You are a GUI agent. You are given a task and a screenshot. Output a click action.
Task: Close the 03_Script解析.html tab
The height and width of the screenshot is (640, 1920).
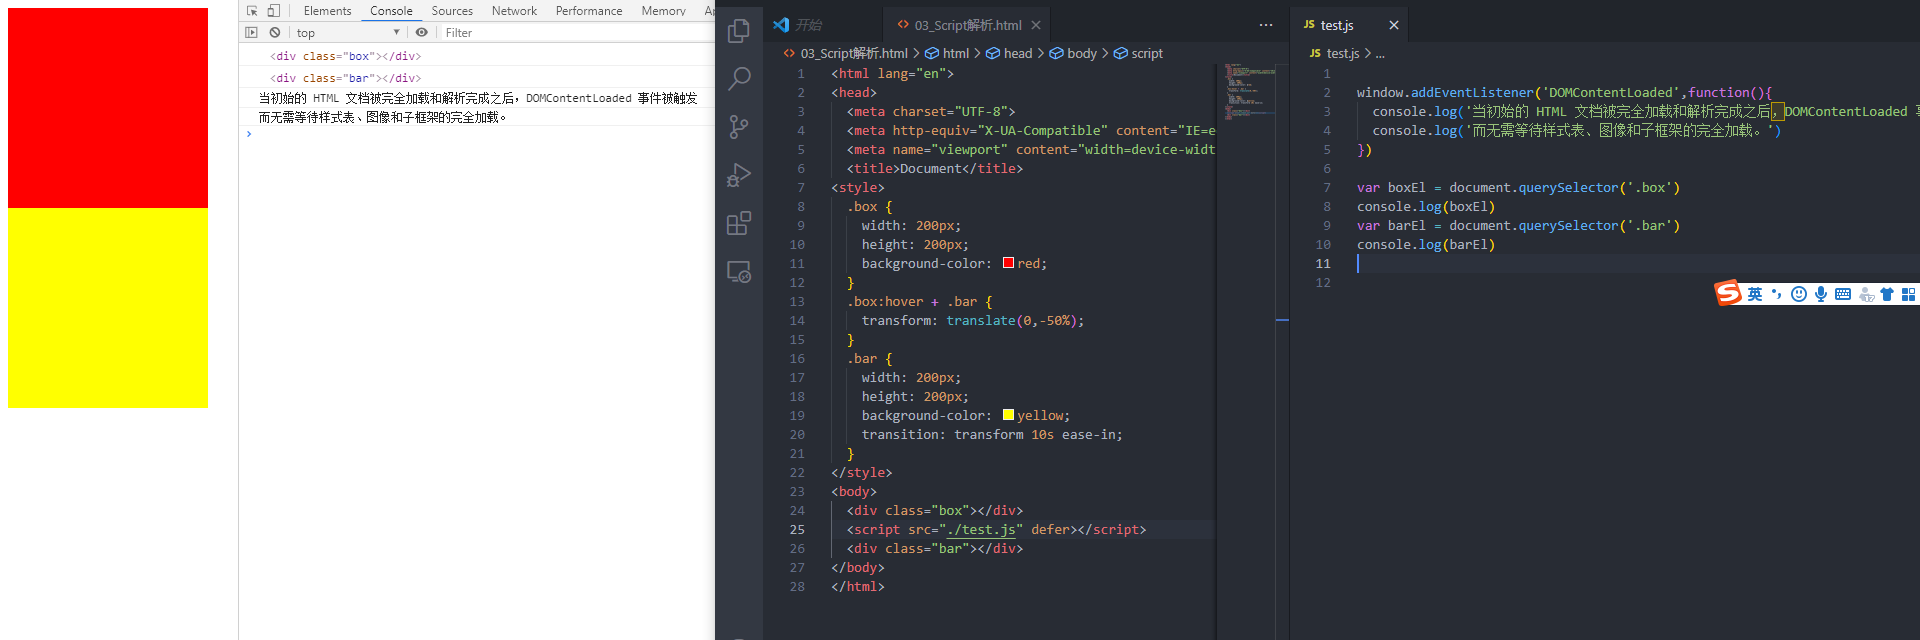pyautogui.click(x=1036, y=25)
